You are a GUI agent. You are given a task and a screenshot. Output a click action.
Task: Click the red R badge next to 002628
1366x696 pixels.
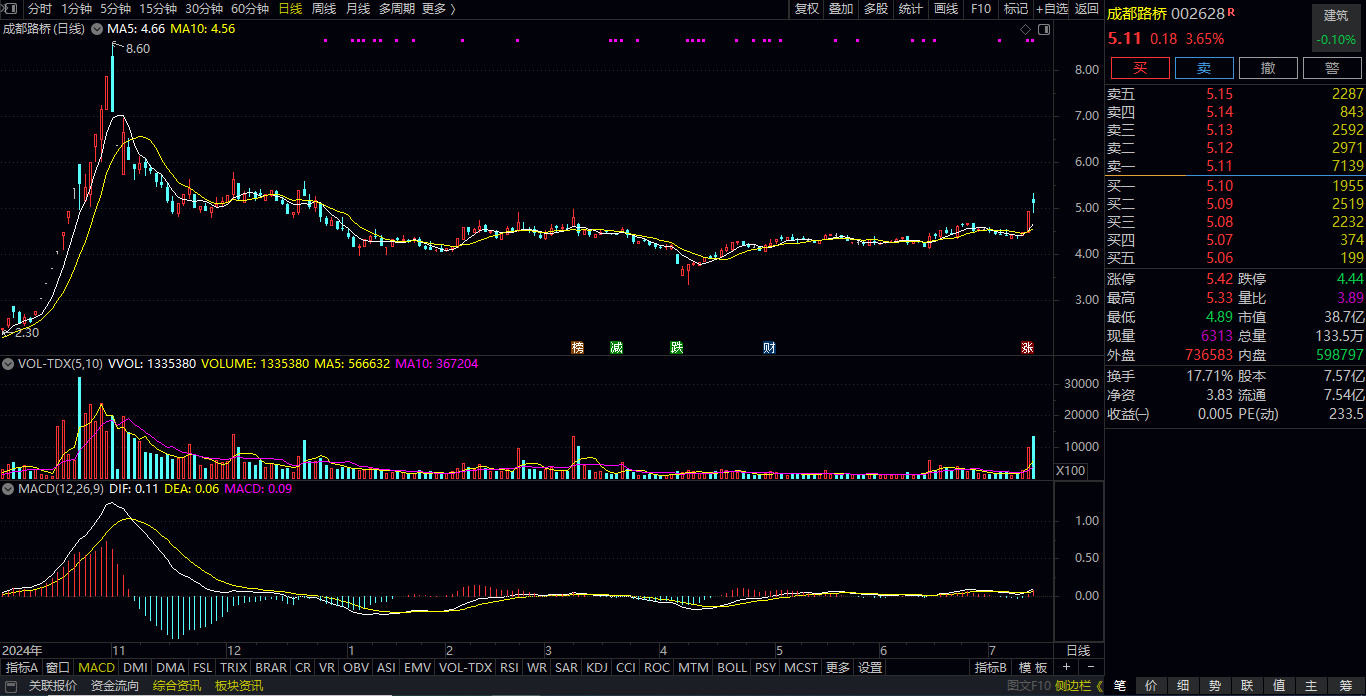tap(1231, 12)
